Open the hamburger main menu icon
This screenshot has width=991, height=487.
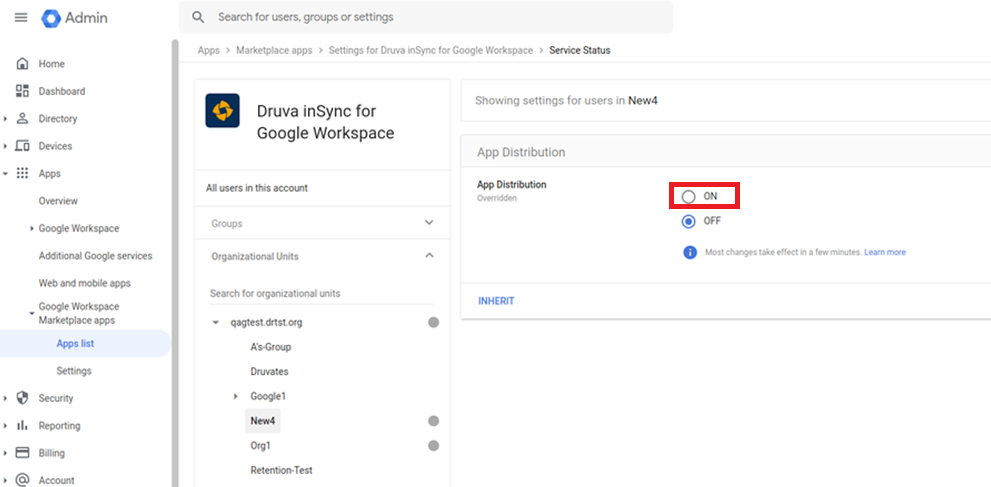[21, 18]
